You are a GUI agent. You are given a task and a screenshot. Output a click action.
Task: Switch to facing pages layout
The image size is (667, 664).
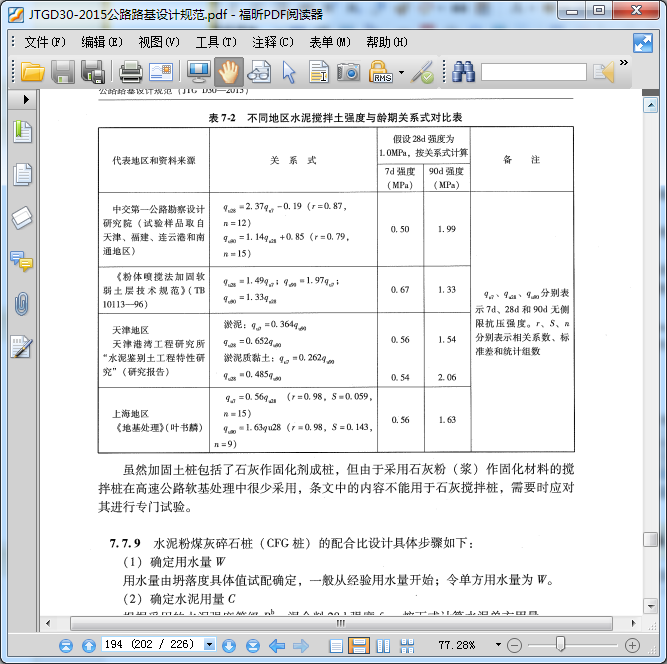(383, 646)
